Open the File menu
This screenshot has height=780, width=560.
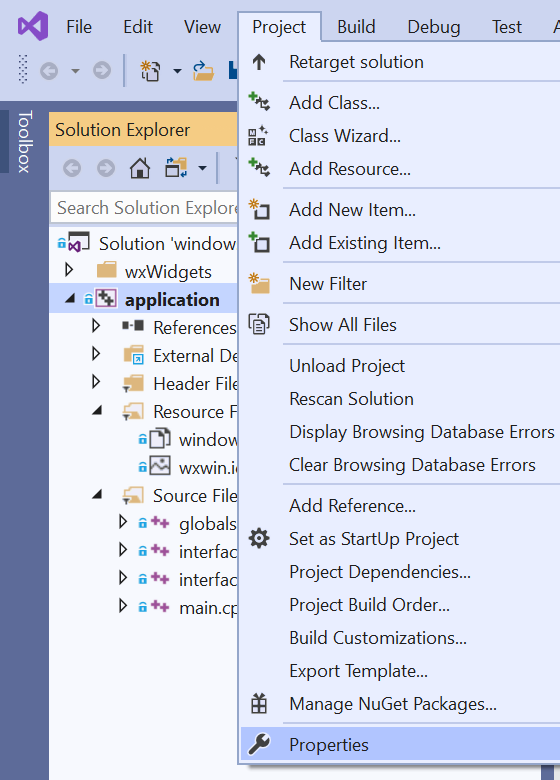[x=79, y=27]
